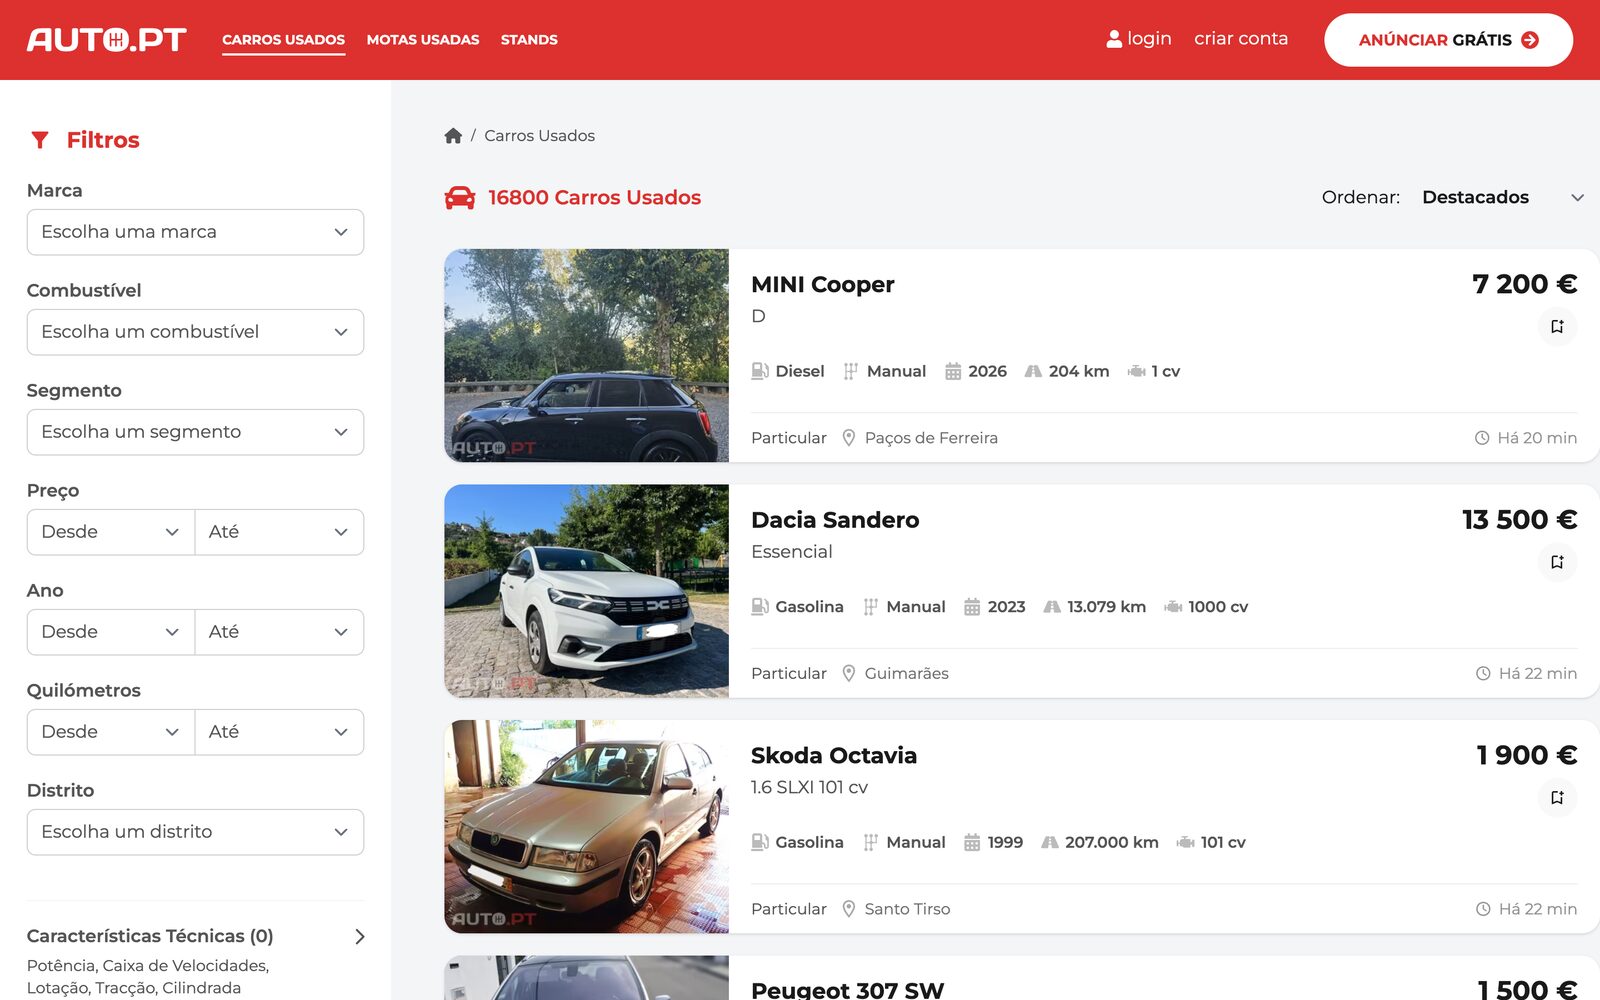Click the red Filtros funnel icon

tap(40, 140)
